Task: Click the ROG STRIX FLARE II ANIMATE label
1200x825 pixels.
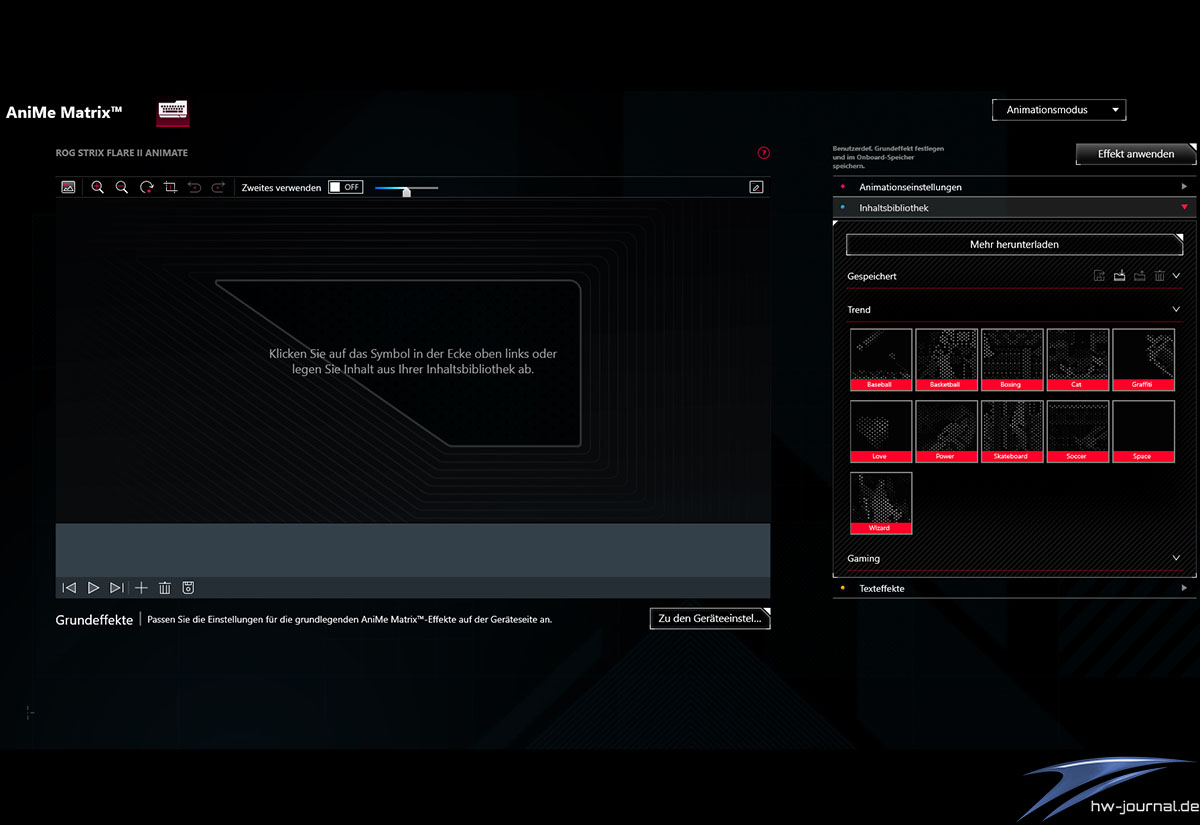Action: coord(122,153)
